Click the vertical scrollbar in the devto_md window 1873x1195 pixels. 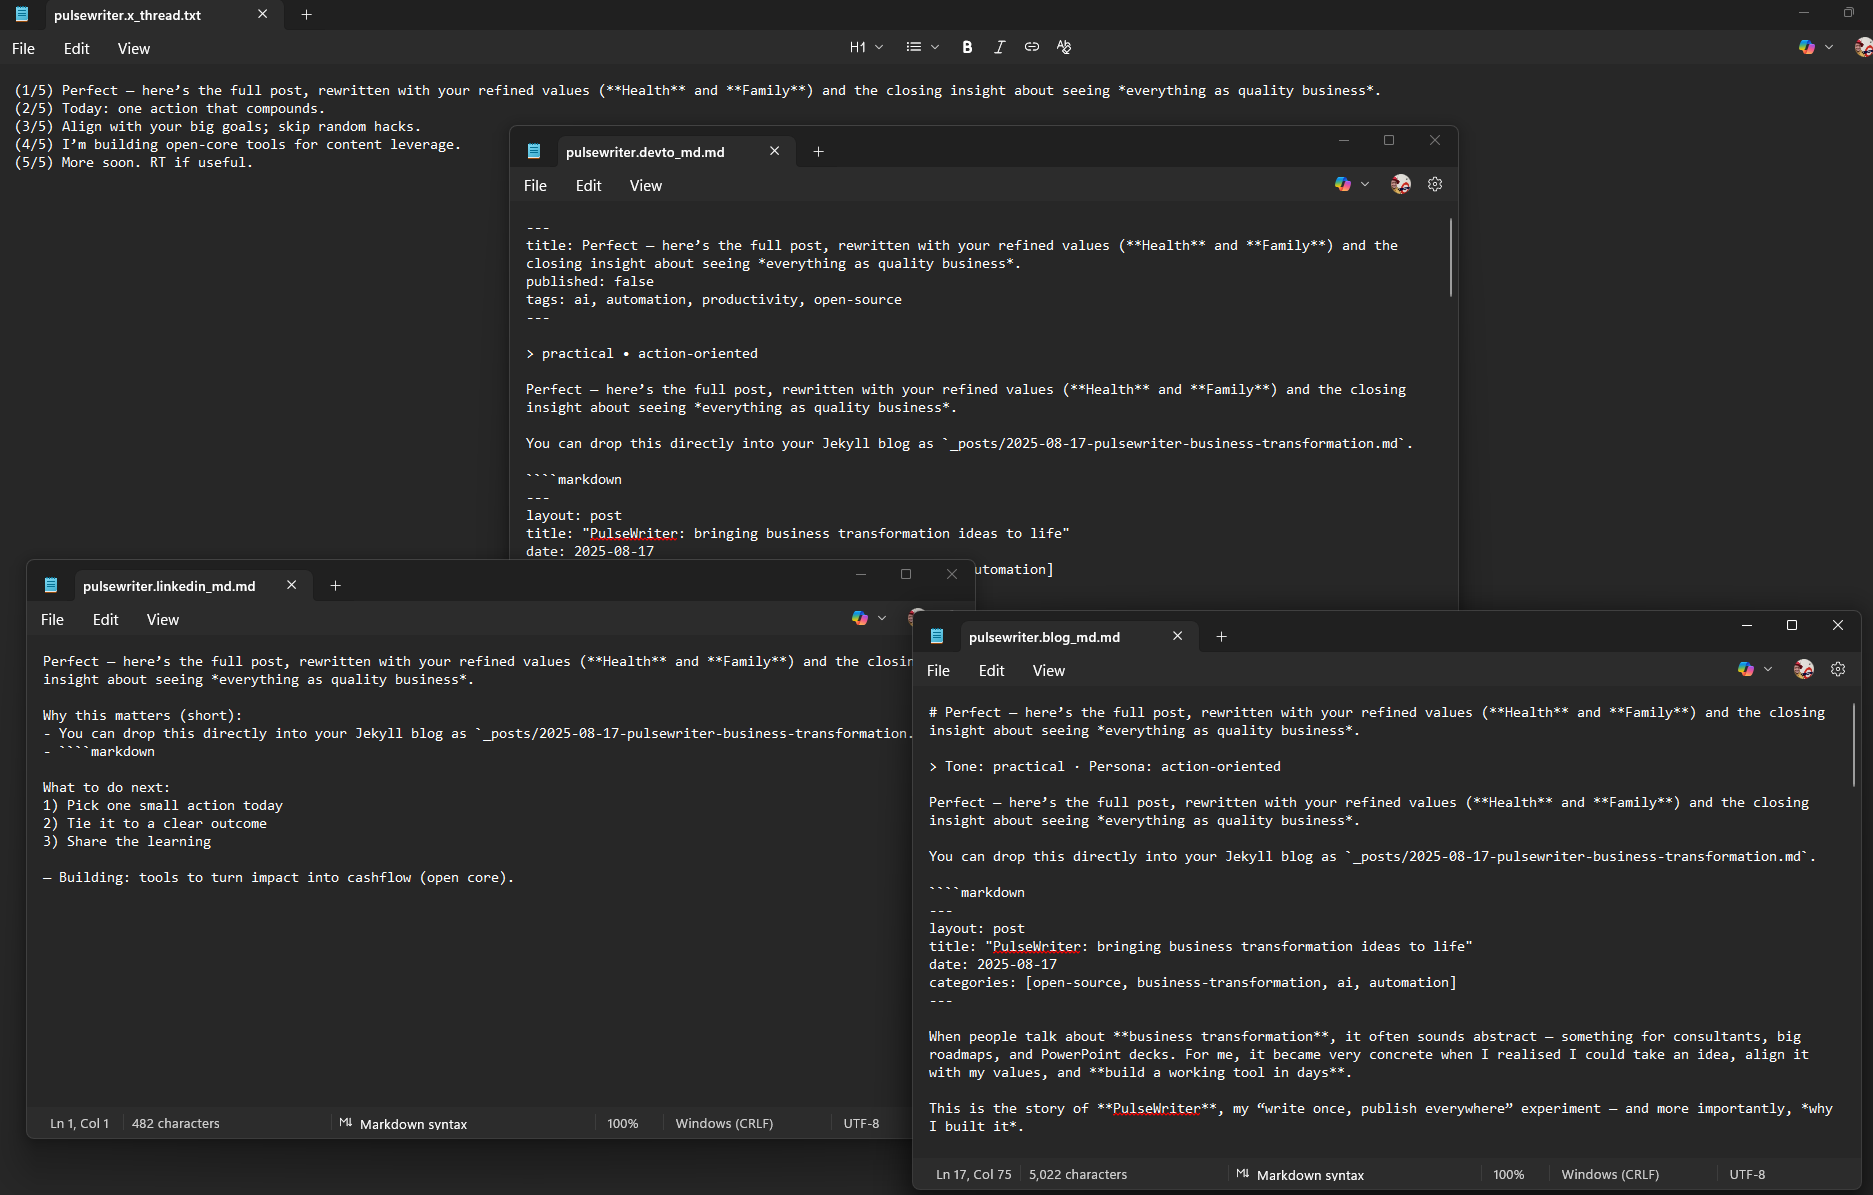coord(1451,258)
